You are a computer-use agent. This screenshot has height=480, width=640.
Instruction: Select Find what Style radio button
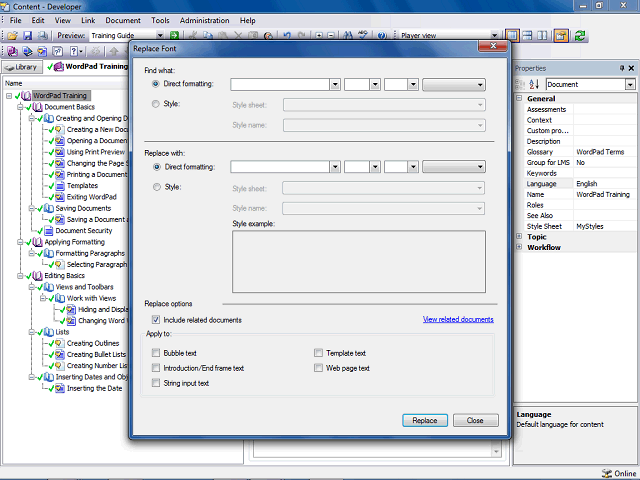(156, 104)
